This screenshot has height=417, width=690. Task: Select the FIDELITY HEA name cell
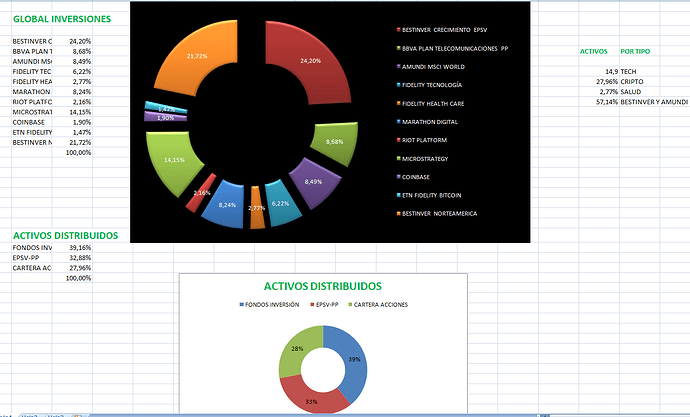point(32,81)
